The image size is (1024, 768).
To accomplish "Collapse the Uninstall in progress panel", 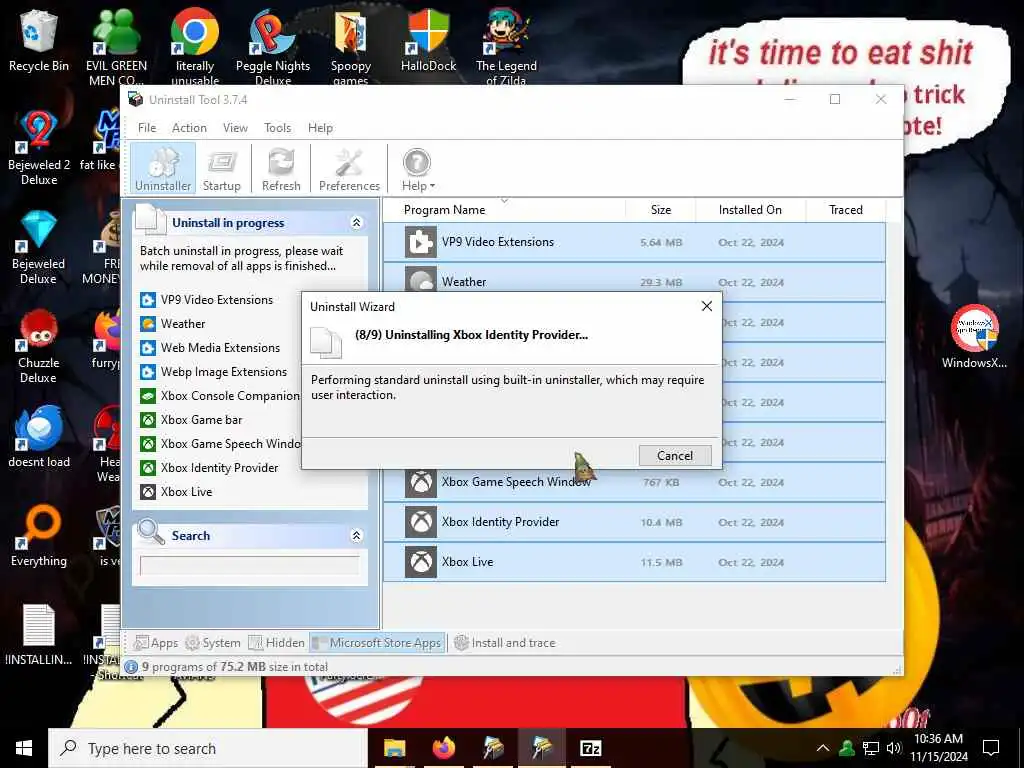I will 357,223.
